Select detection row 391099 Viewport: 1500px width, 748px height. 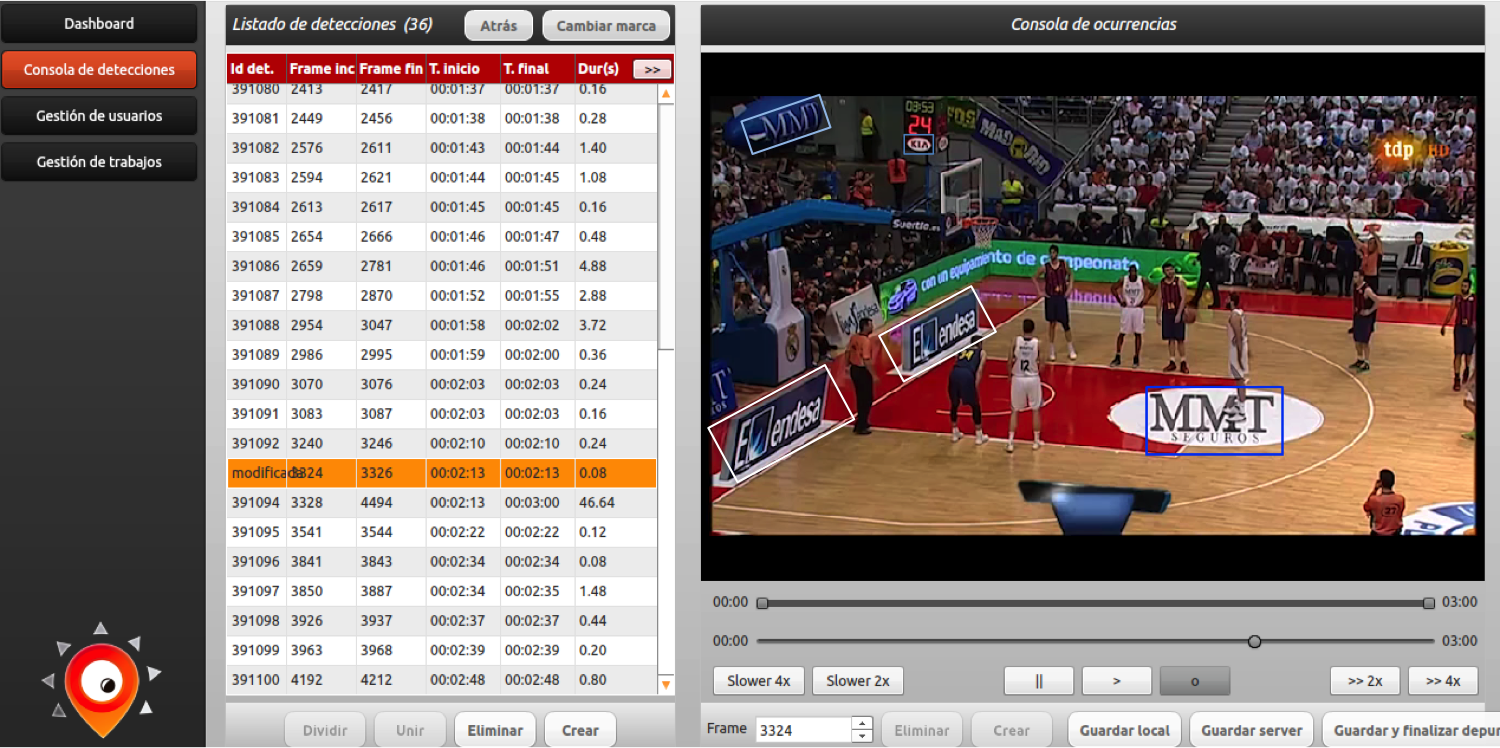442,650
